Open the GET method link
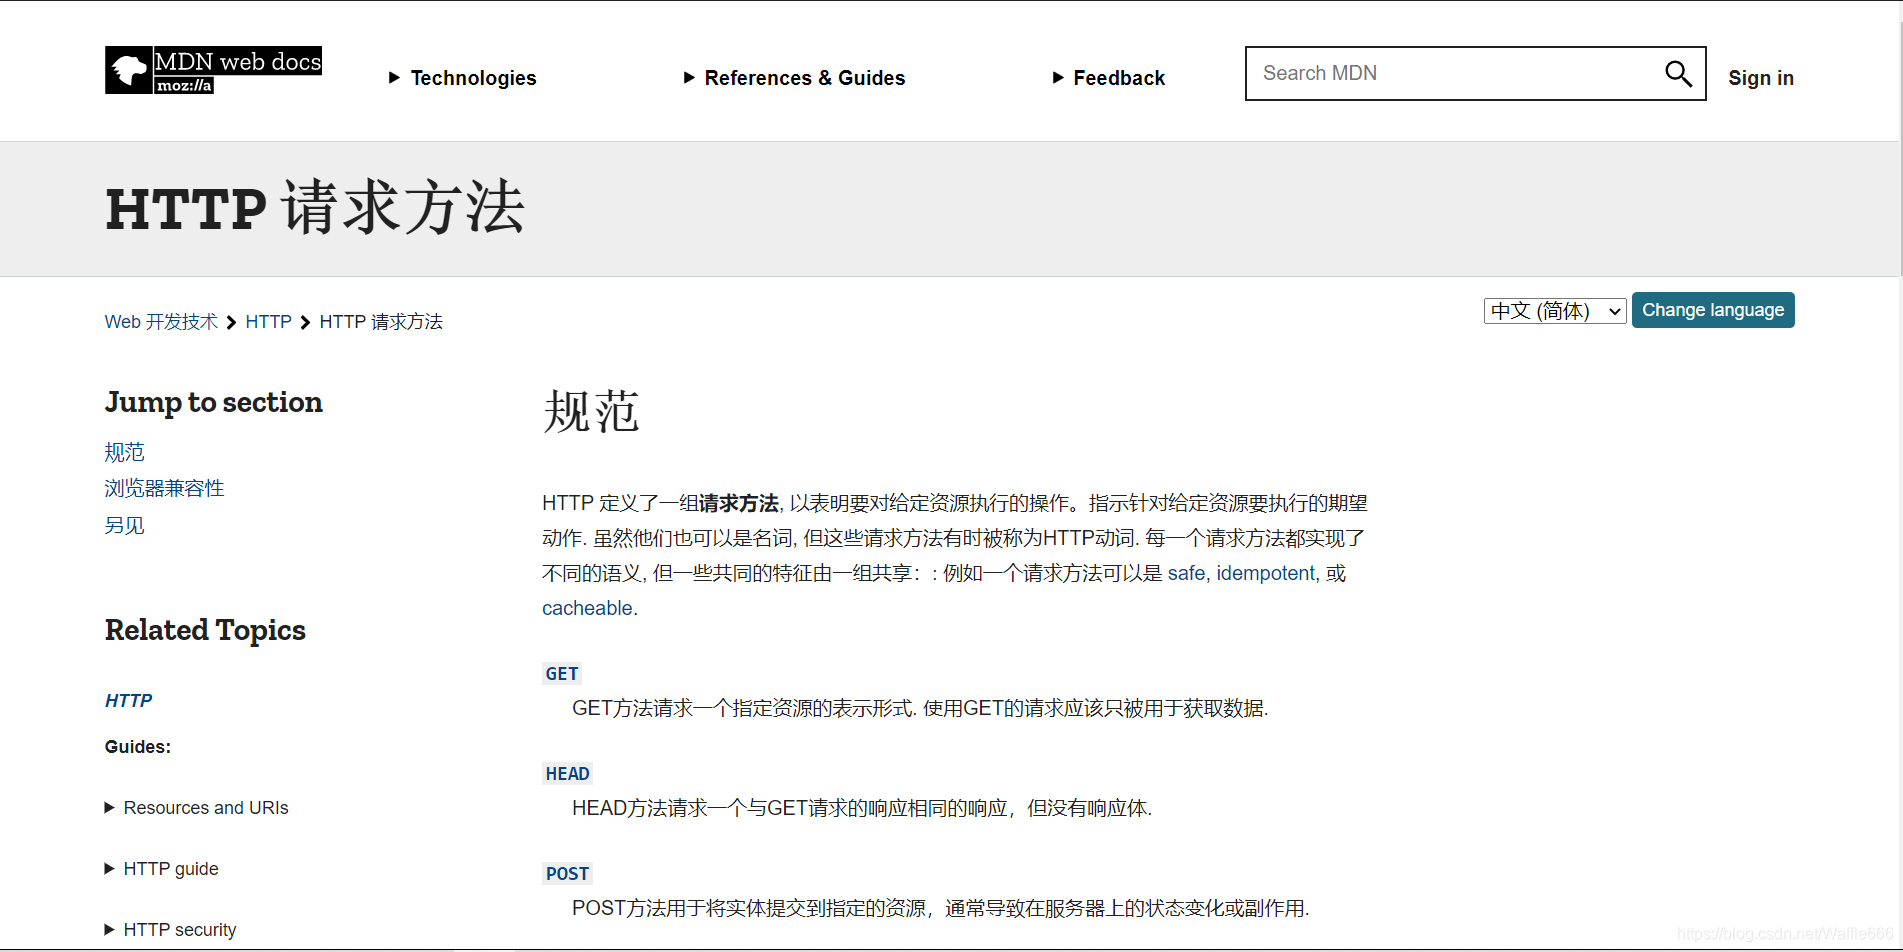 562,674
